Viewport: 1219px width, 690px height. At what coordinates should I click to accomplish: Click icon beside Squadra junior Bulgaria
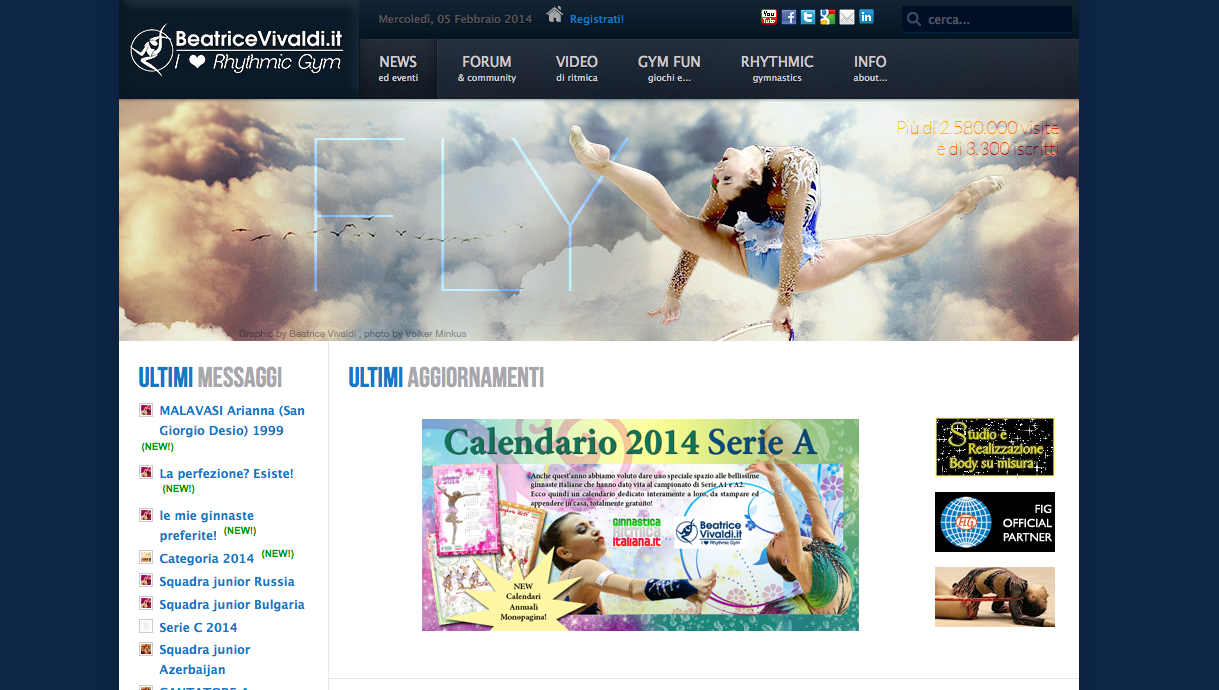pyautogui.click(x=146, y=604)
